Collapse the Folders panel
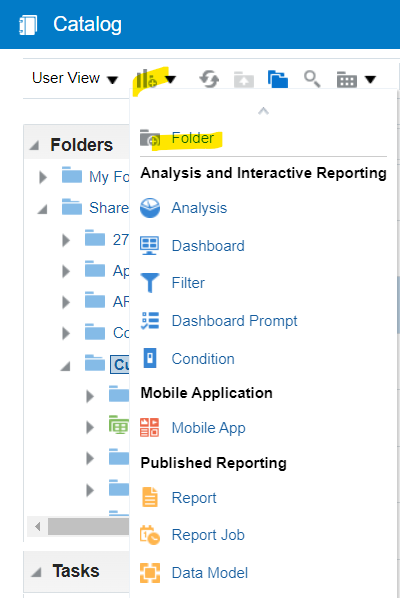 35,145
